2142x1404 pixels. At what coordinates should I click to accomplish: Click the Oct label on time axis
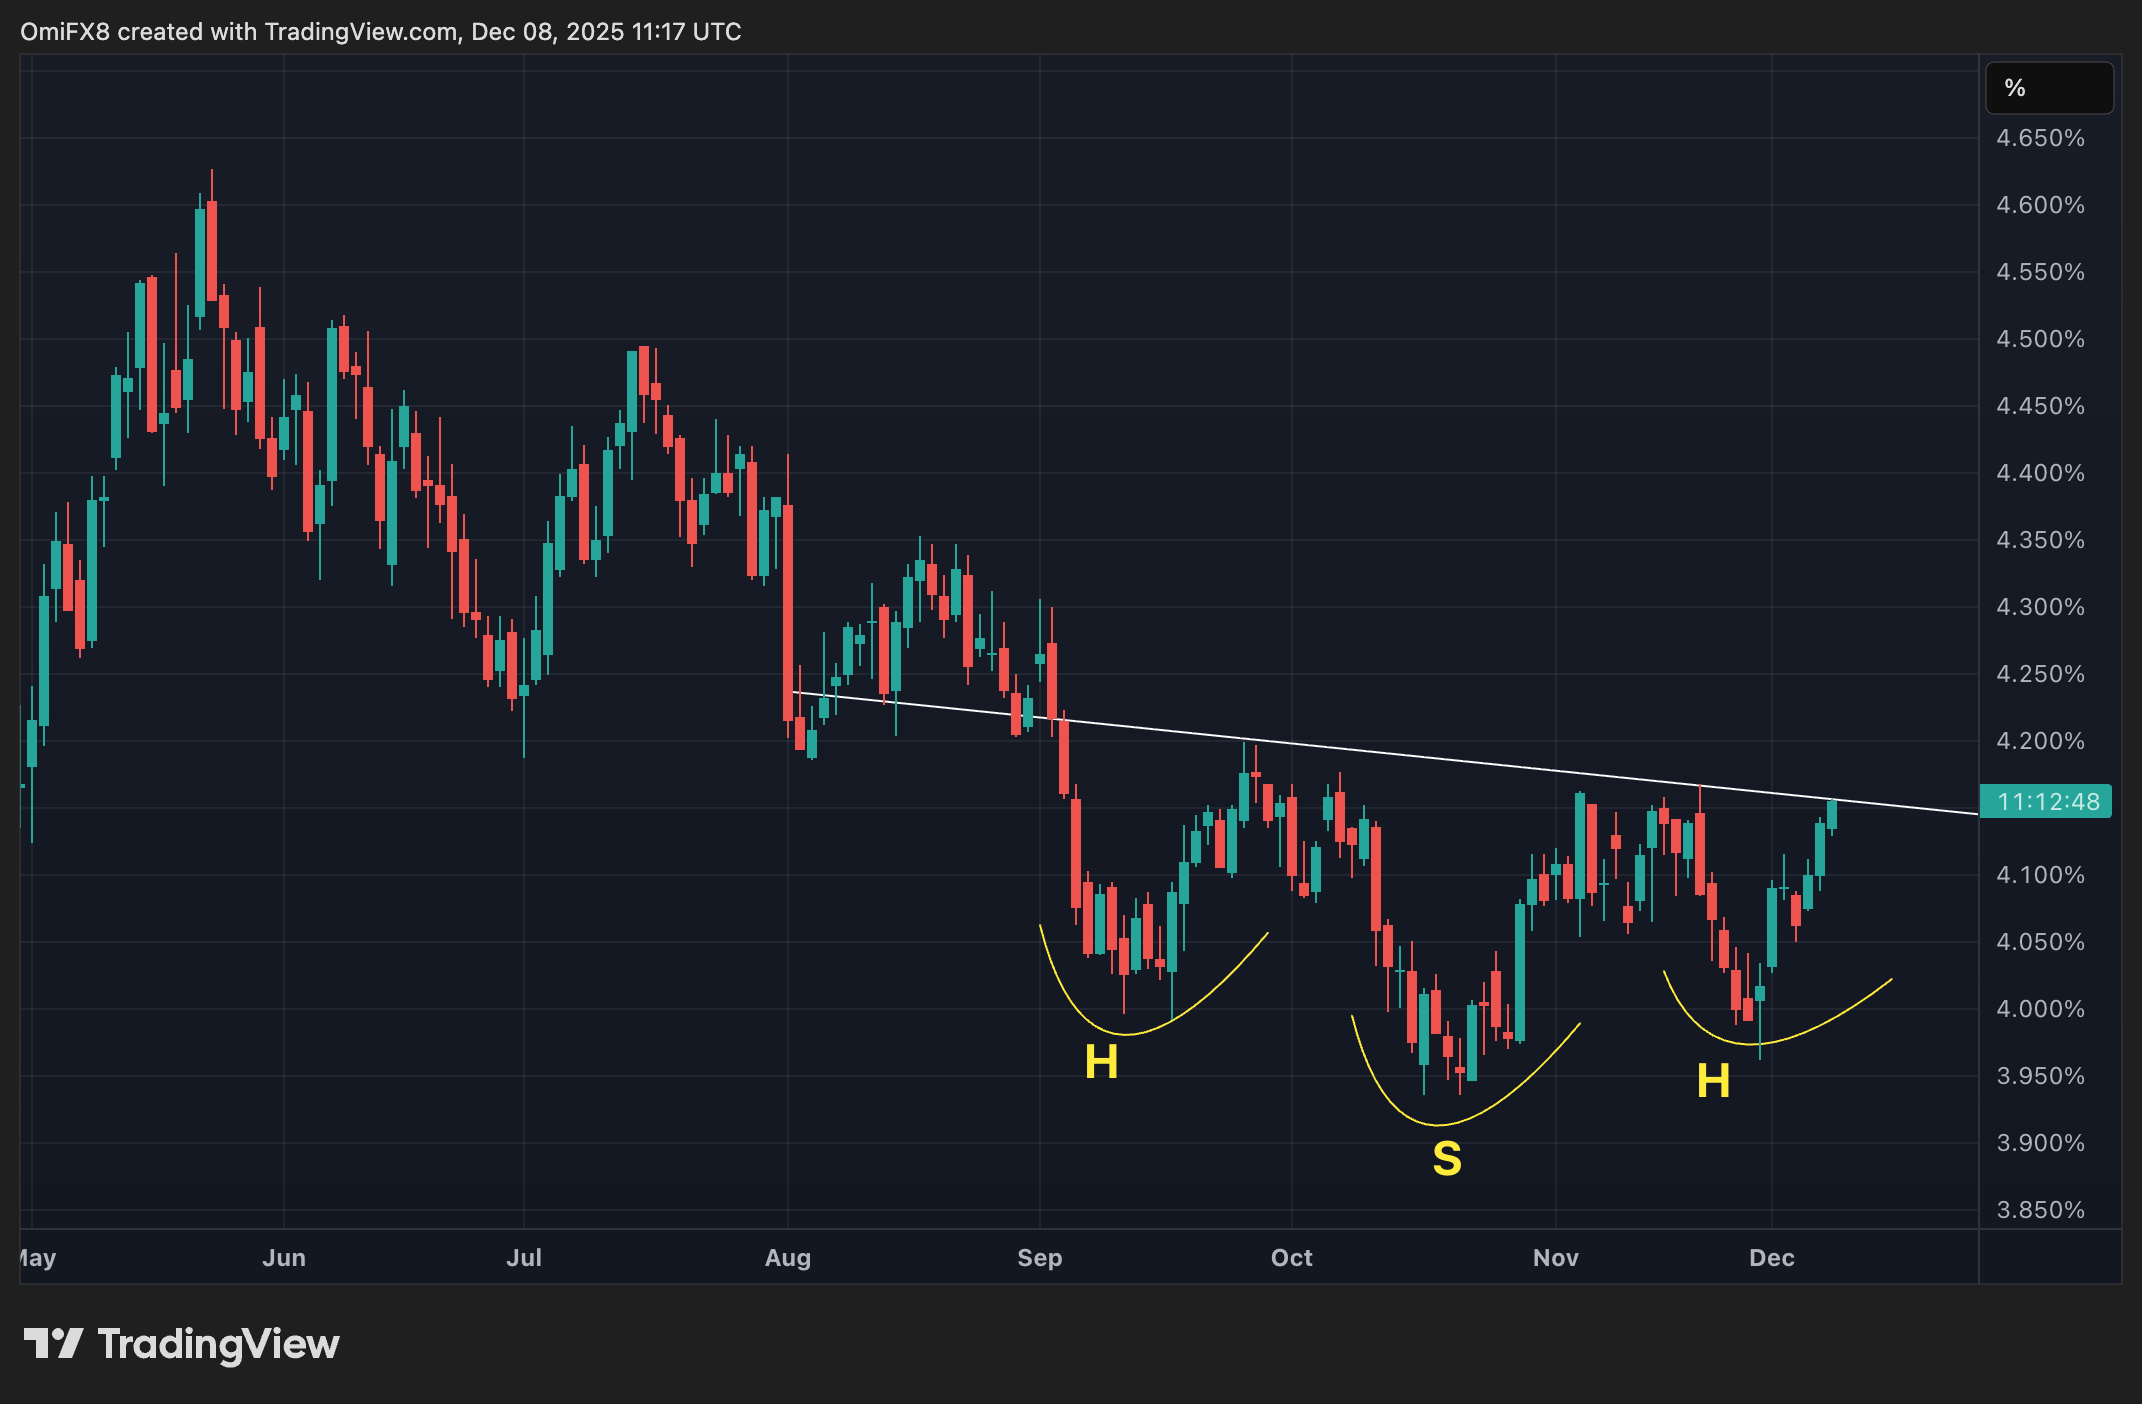1291,1258
